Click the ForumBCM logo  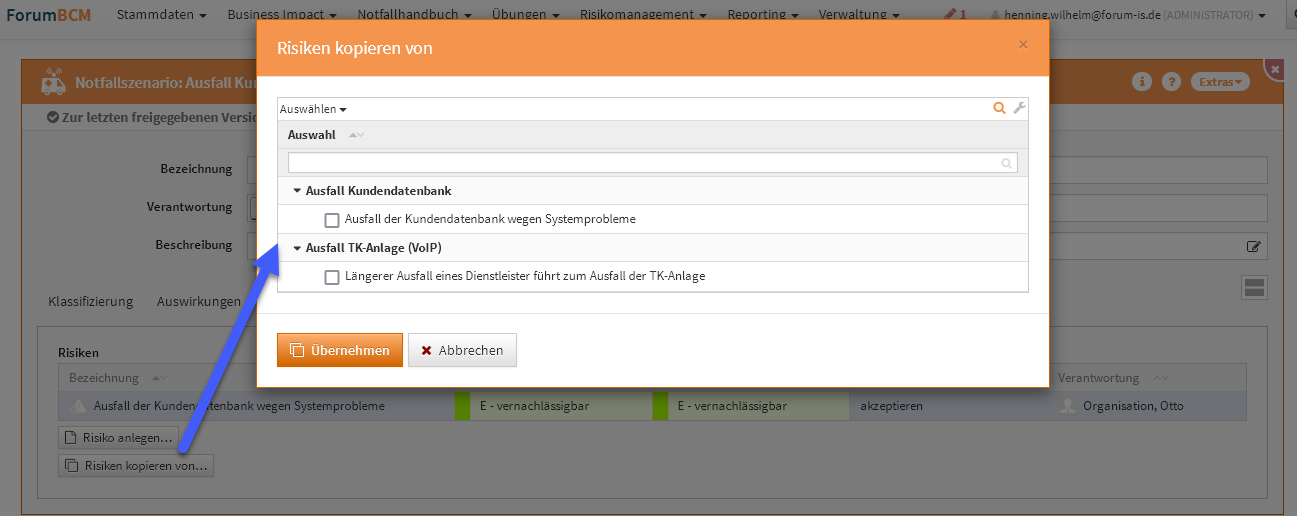click(48, 15)
